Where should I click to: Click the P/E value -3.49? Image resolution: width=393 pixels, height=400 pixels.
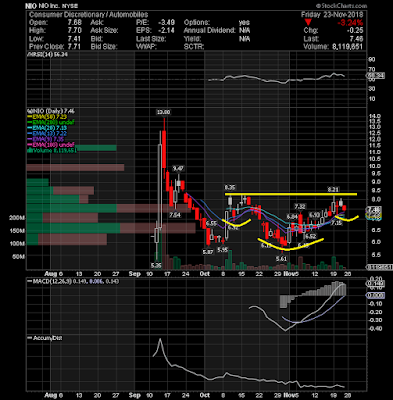(x=167, y=22)
